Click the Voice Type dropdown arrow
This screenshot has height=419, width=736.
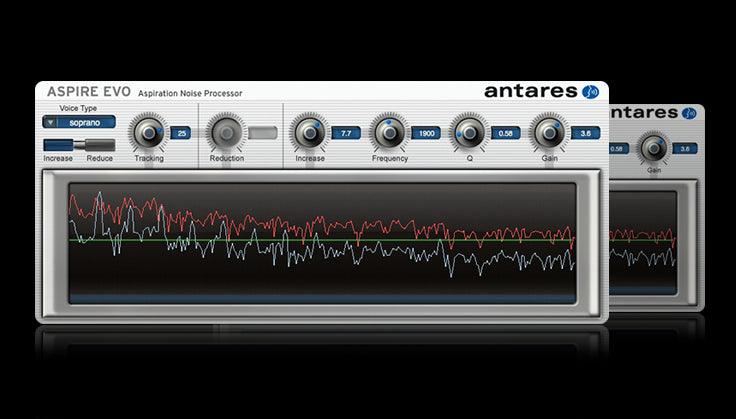[50, 123]
